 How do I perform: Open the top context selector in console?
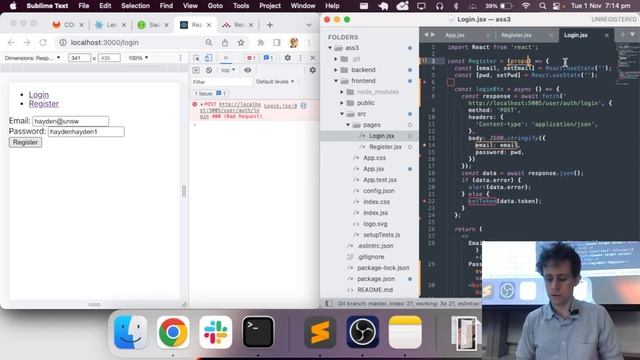(228, 70)
